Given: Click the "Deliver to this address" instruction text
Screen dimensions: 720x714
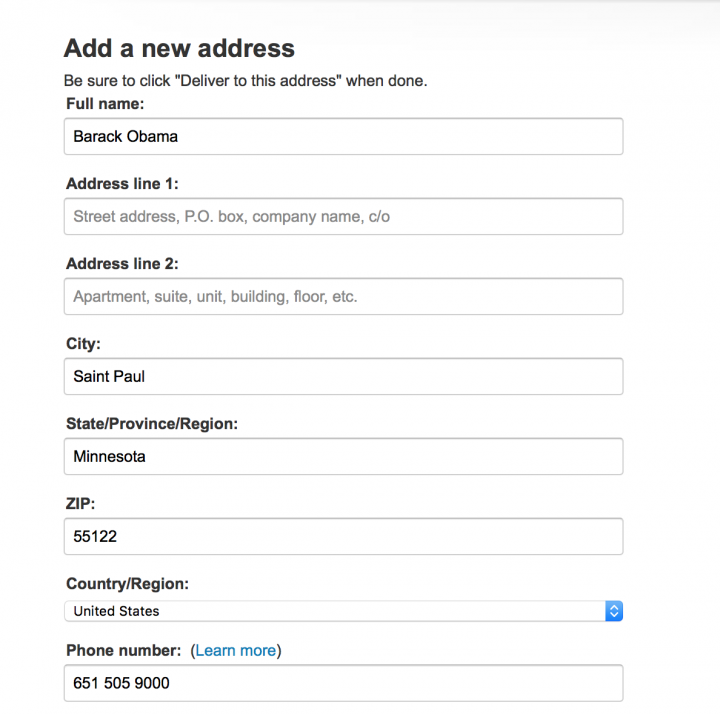Looking at the screenshot, I should [x=245, y=80].
